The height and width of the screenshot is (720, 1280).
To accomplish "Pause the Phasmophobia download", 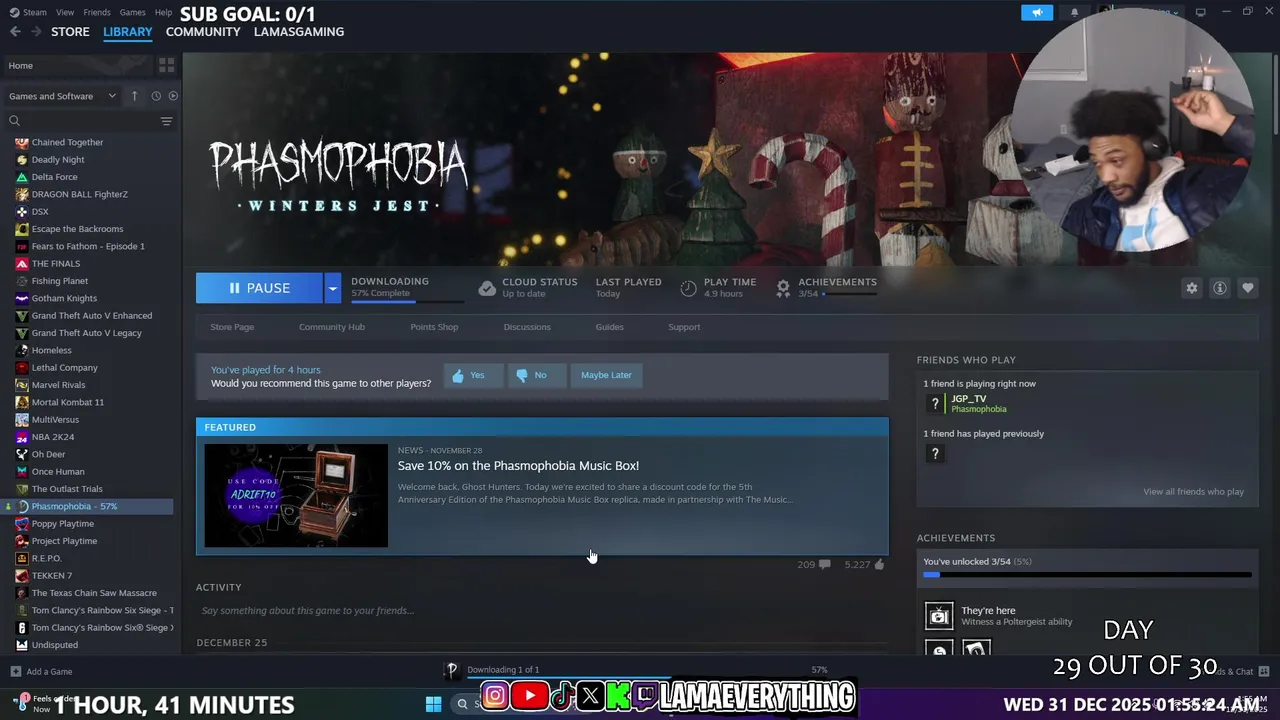I will click(259, 288).
